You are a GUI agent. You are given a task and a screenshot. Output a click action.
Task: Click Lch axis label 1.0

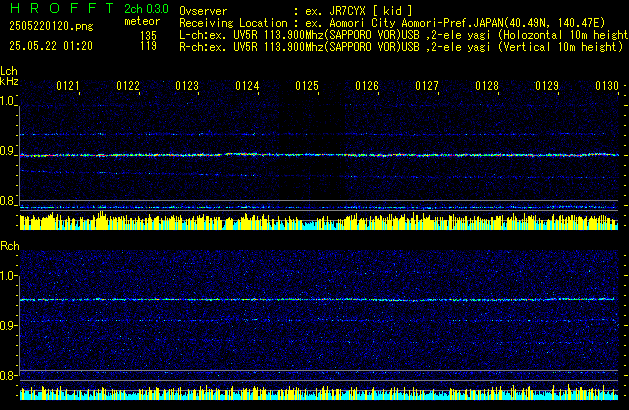(7, 101)
